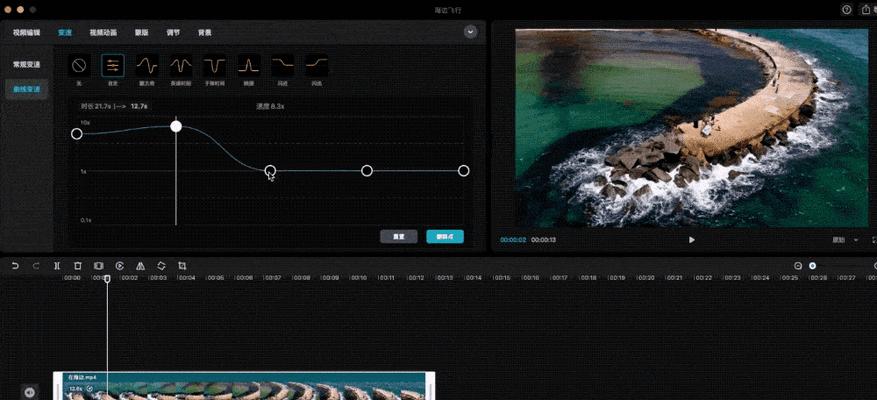Click the freeze frame icon in toolbar

pos(98,266)
